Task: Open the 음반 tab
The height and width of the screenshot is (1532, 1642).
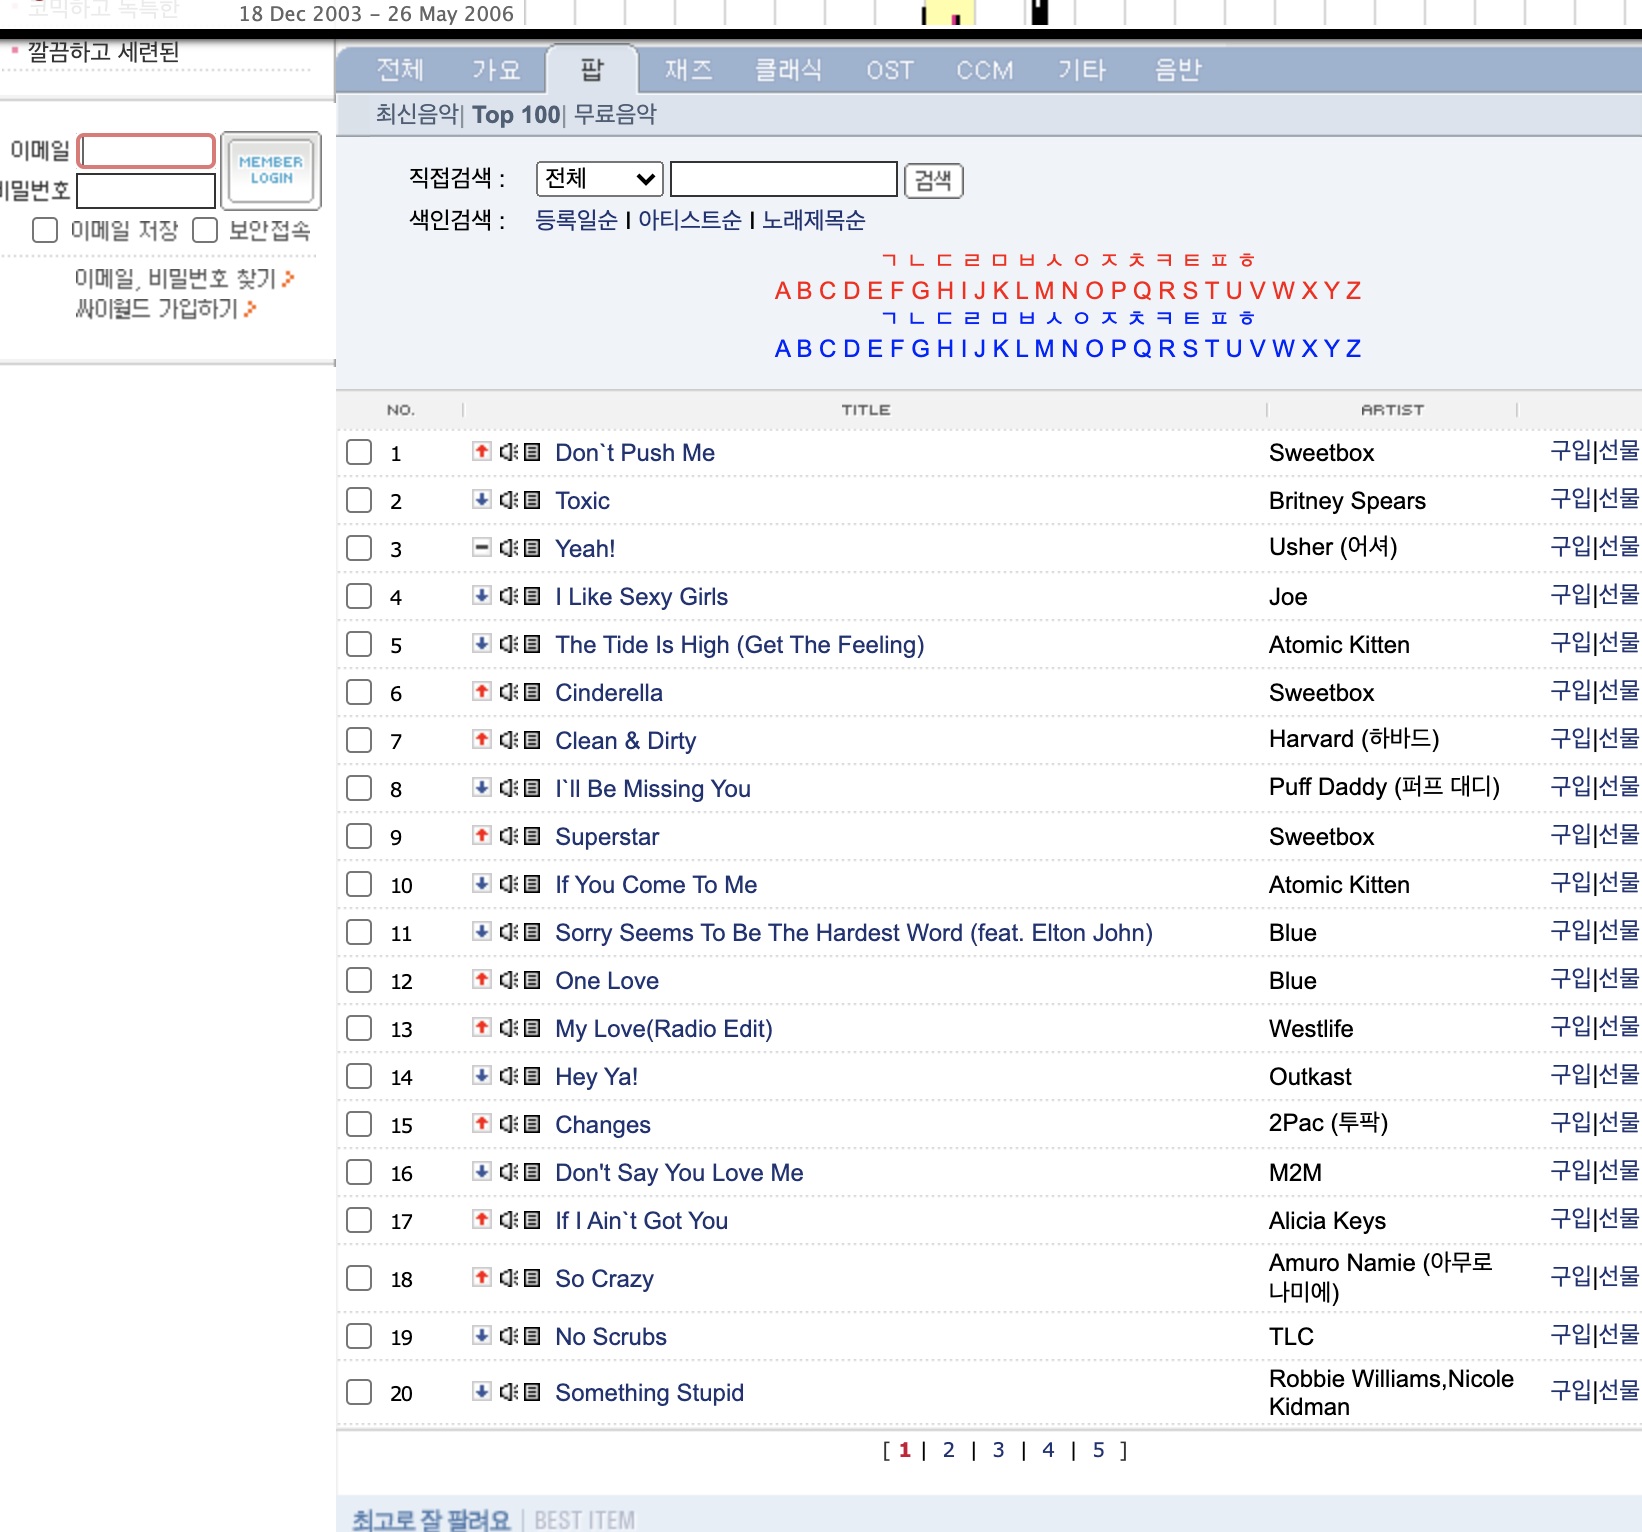Action: click(1177, 69)
